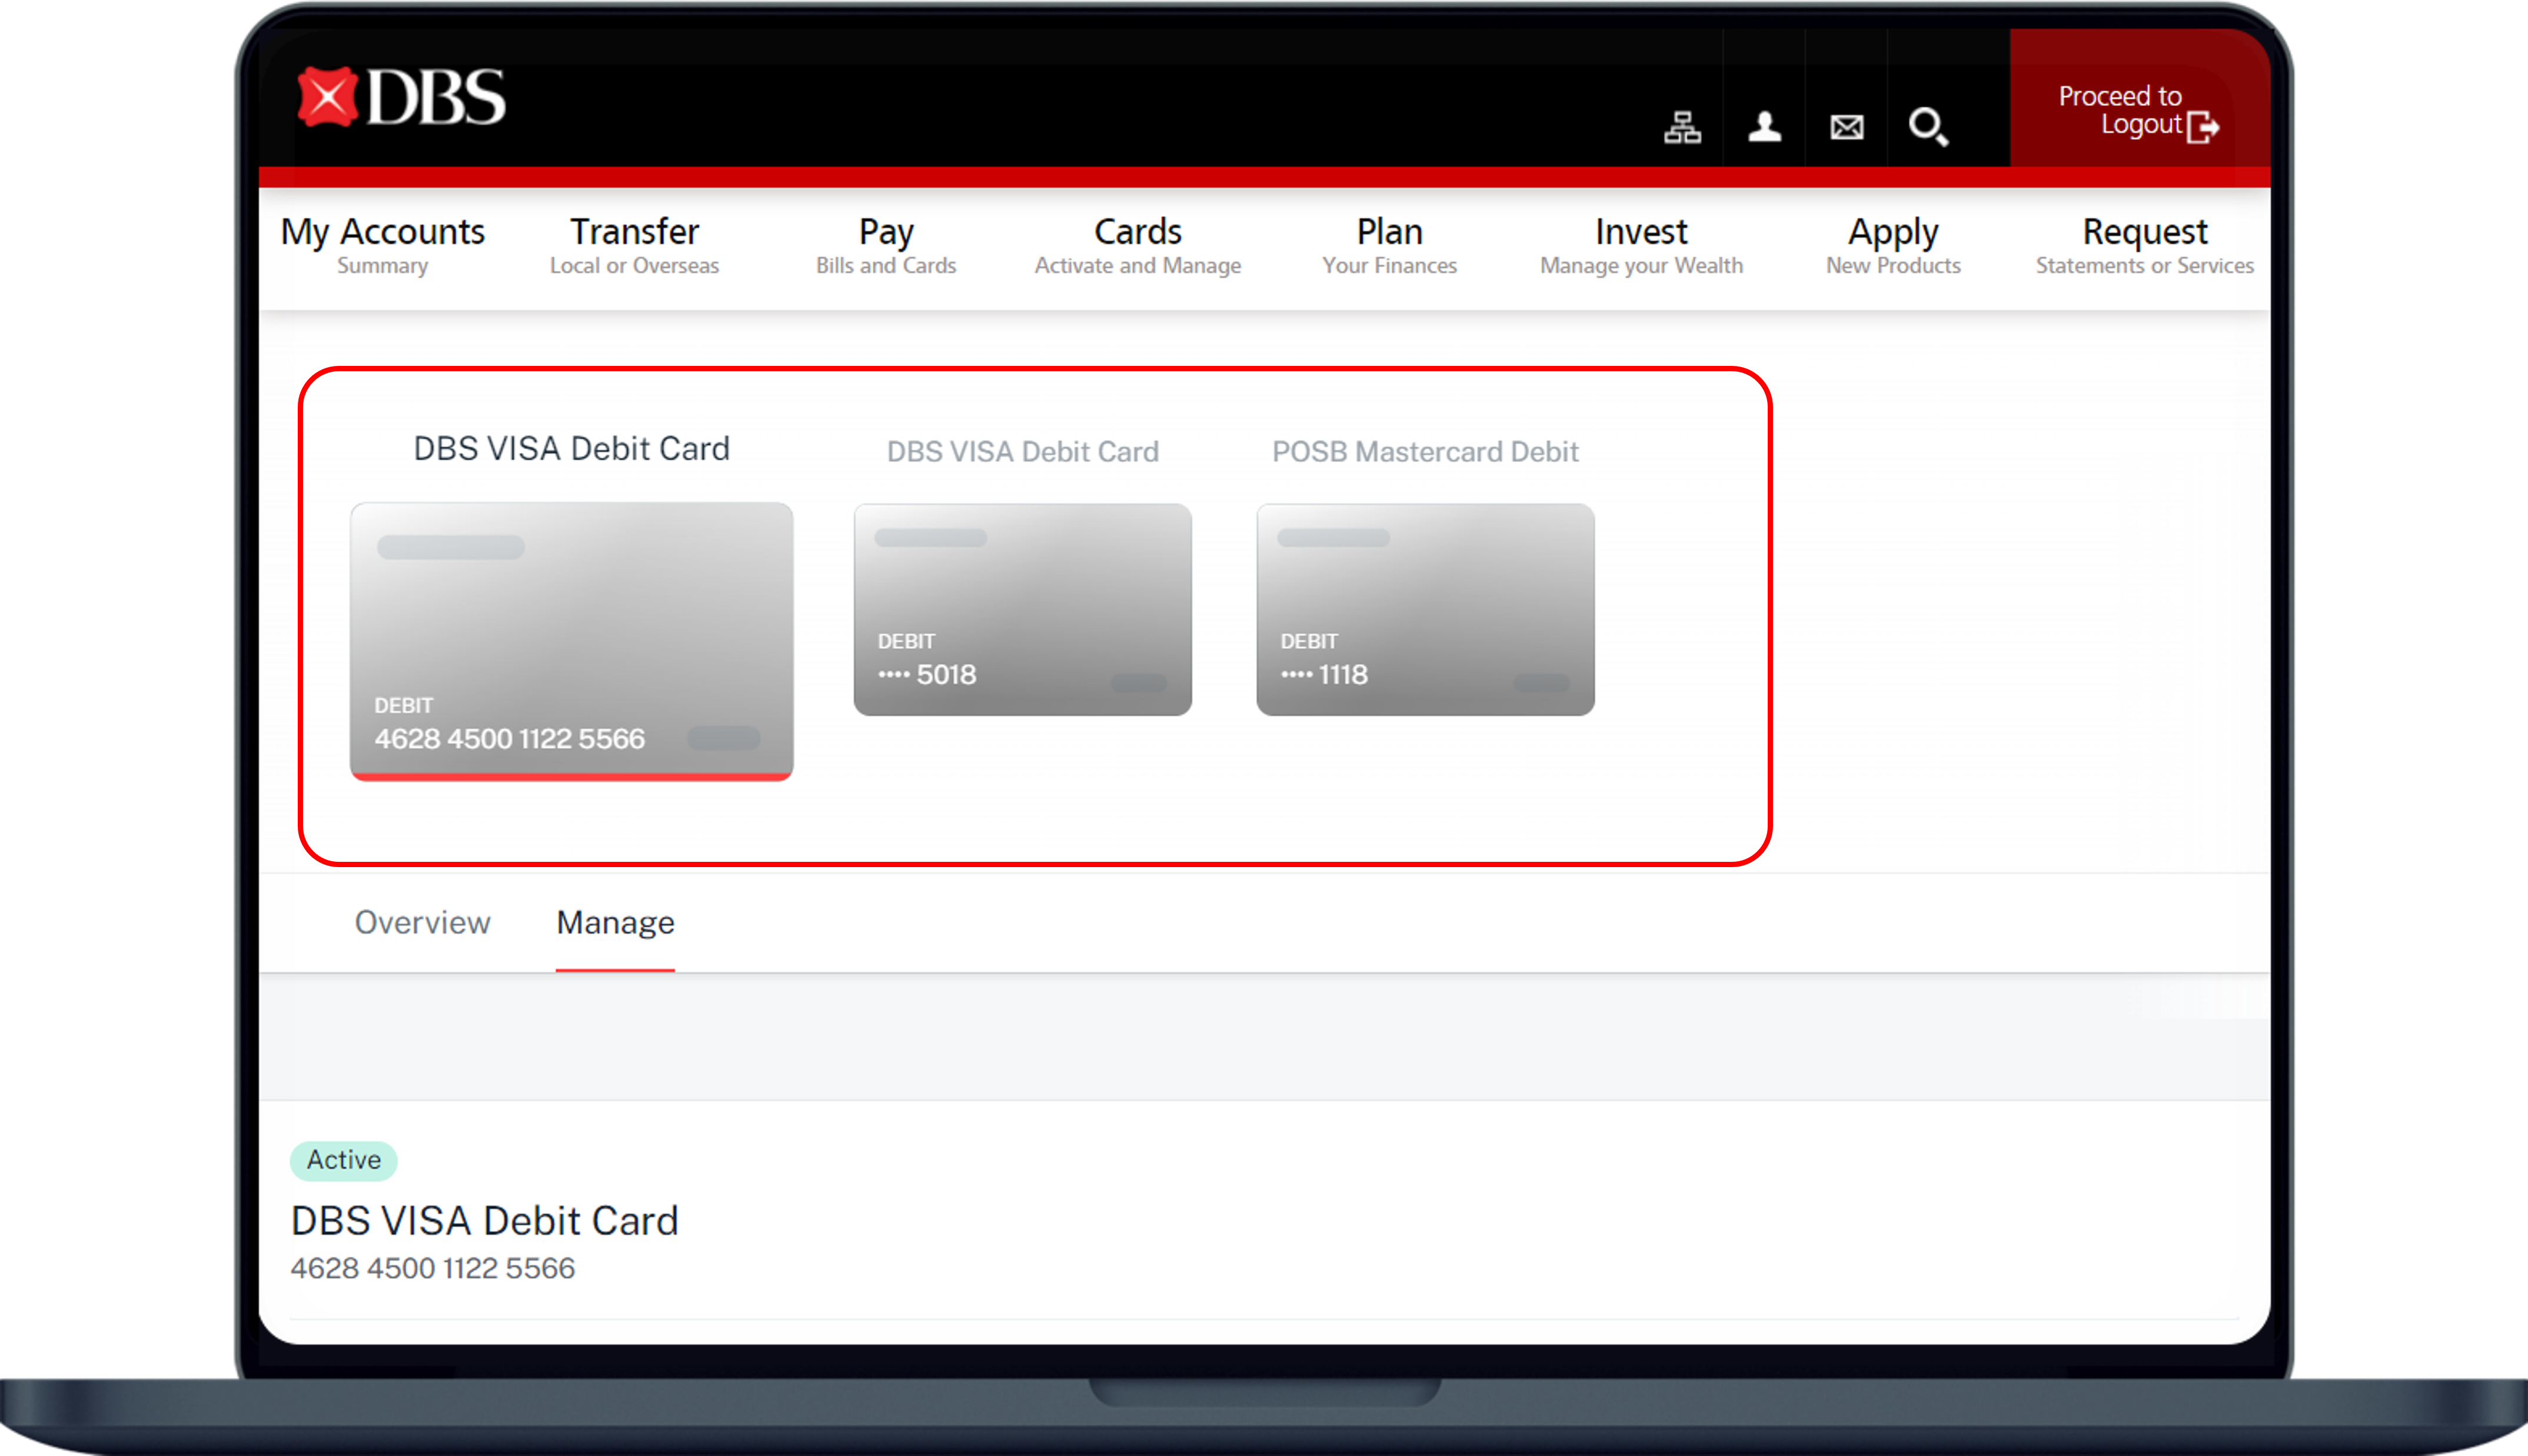Viewport: 2528px width, 1456px height.
Task: Click POSB Mastercard Debit label
Action: [1425, 452]
